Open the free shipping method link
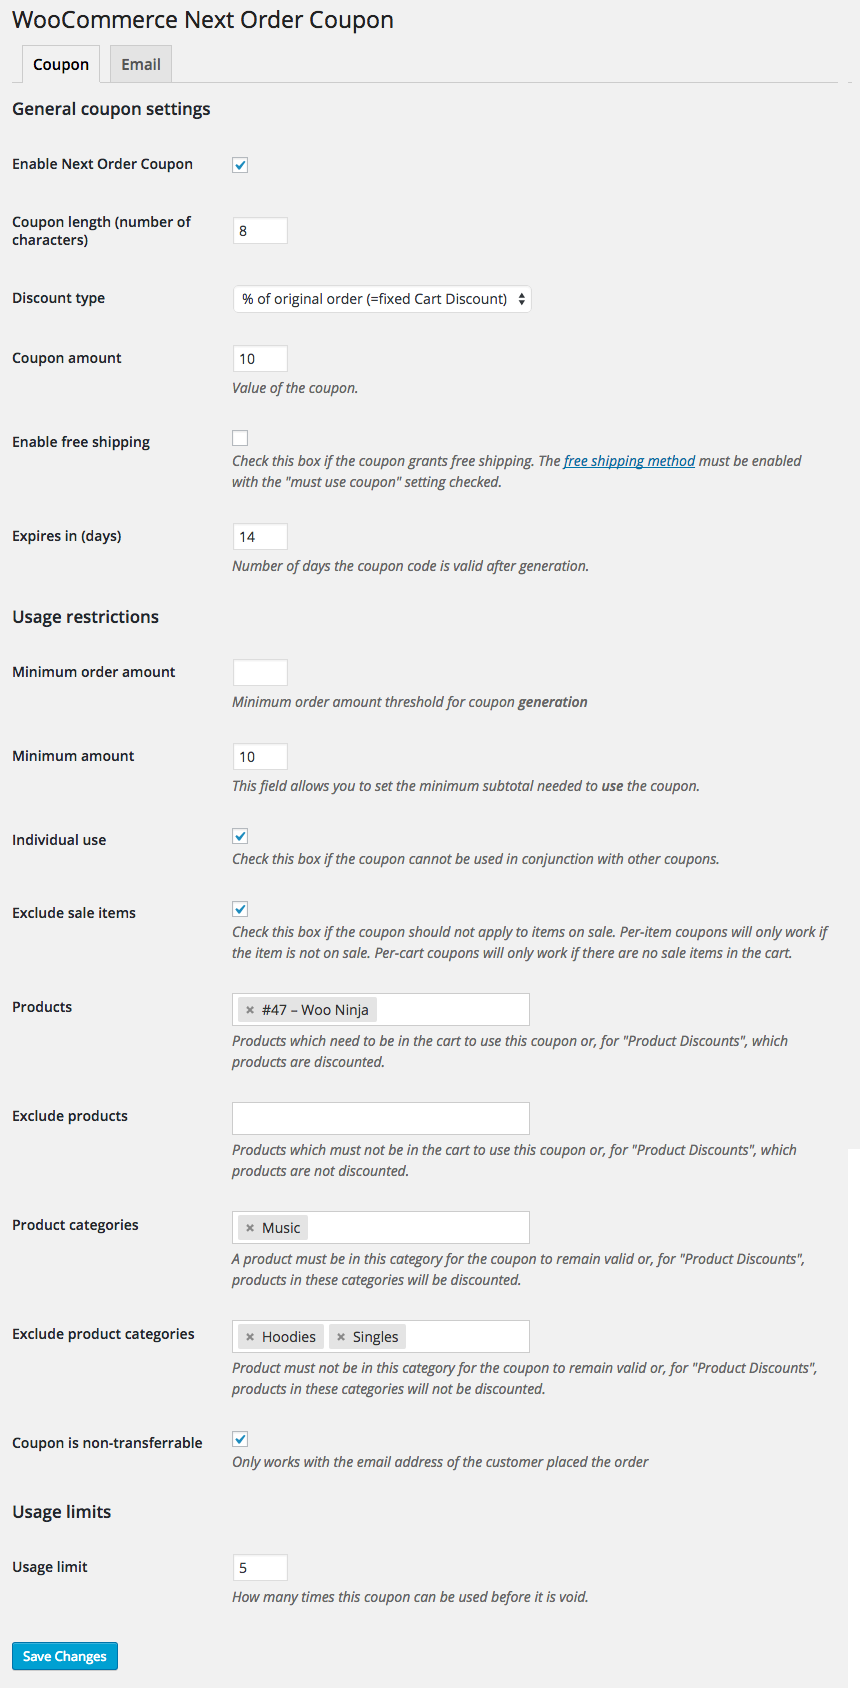The width and height of the screenshot is (860, 1688). pos(629,461)
